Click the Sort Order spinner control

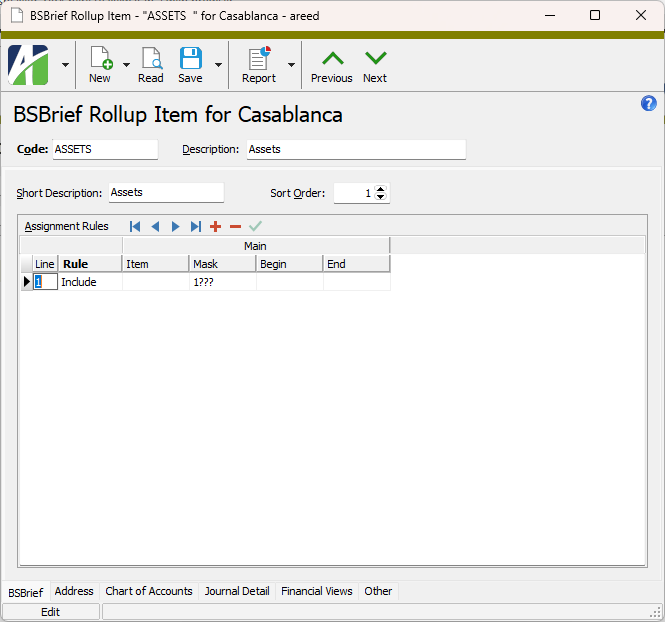(381, 193)
